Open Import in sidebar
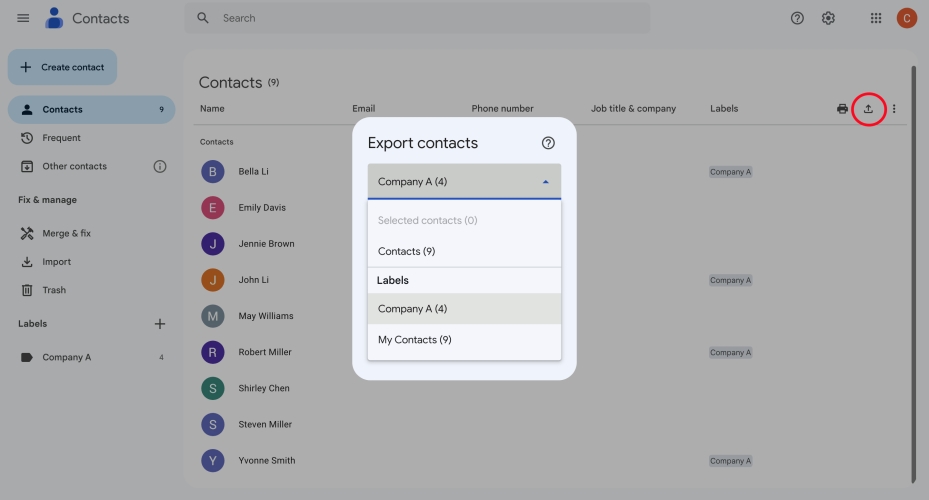929x500 pixels. 91,262
